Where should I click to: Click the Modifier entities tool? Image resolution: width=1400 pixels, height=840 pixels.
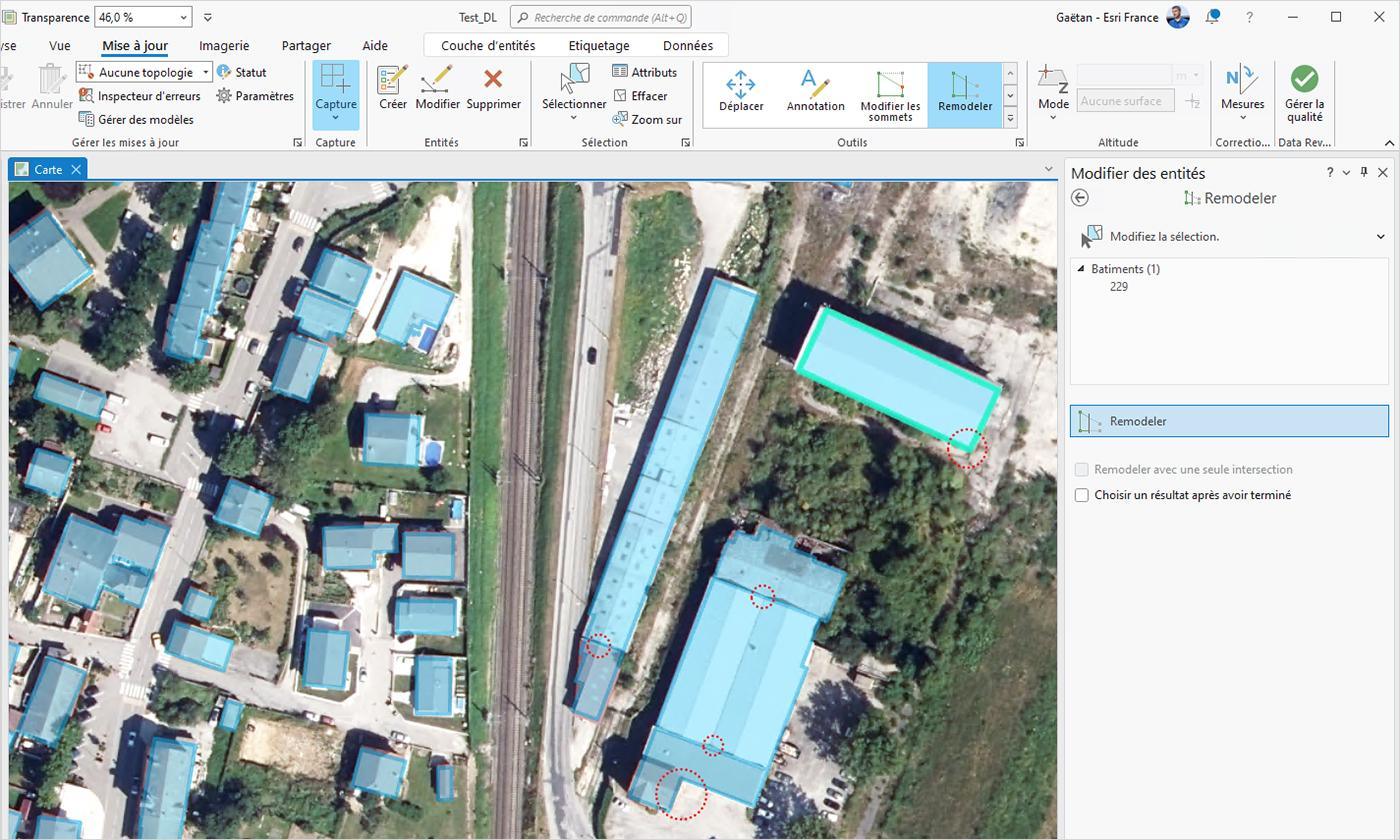coord(437,88)
